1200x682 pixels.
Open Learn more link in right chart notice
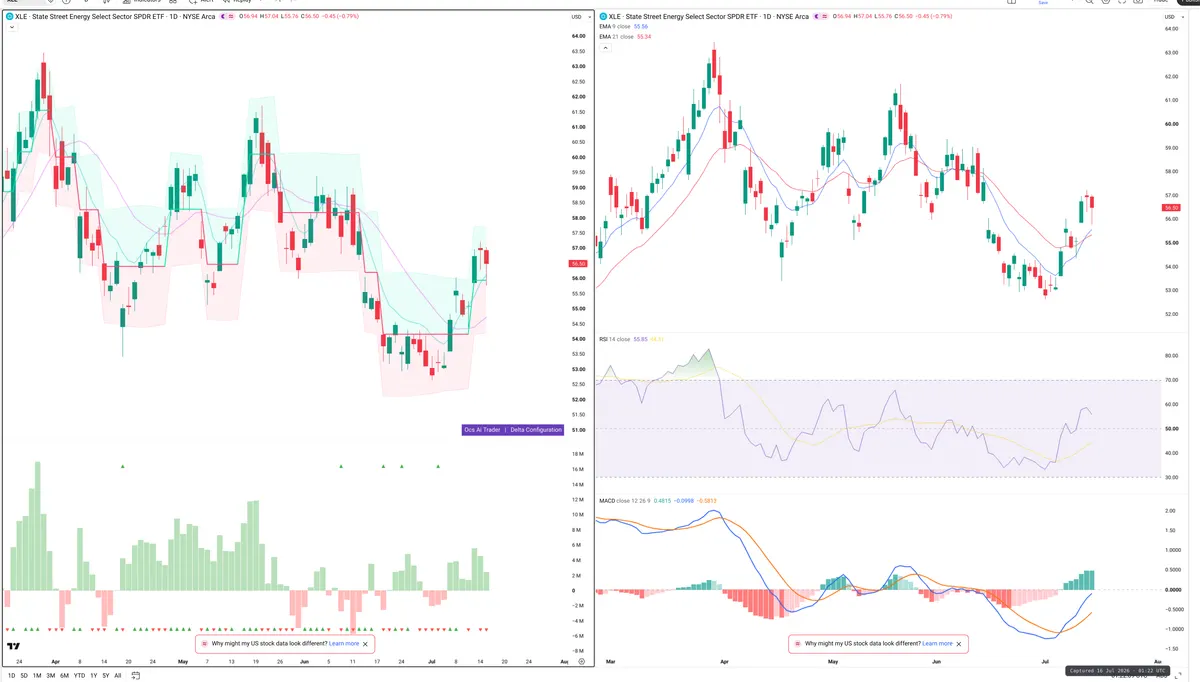(938, 644)
